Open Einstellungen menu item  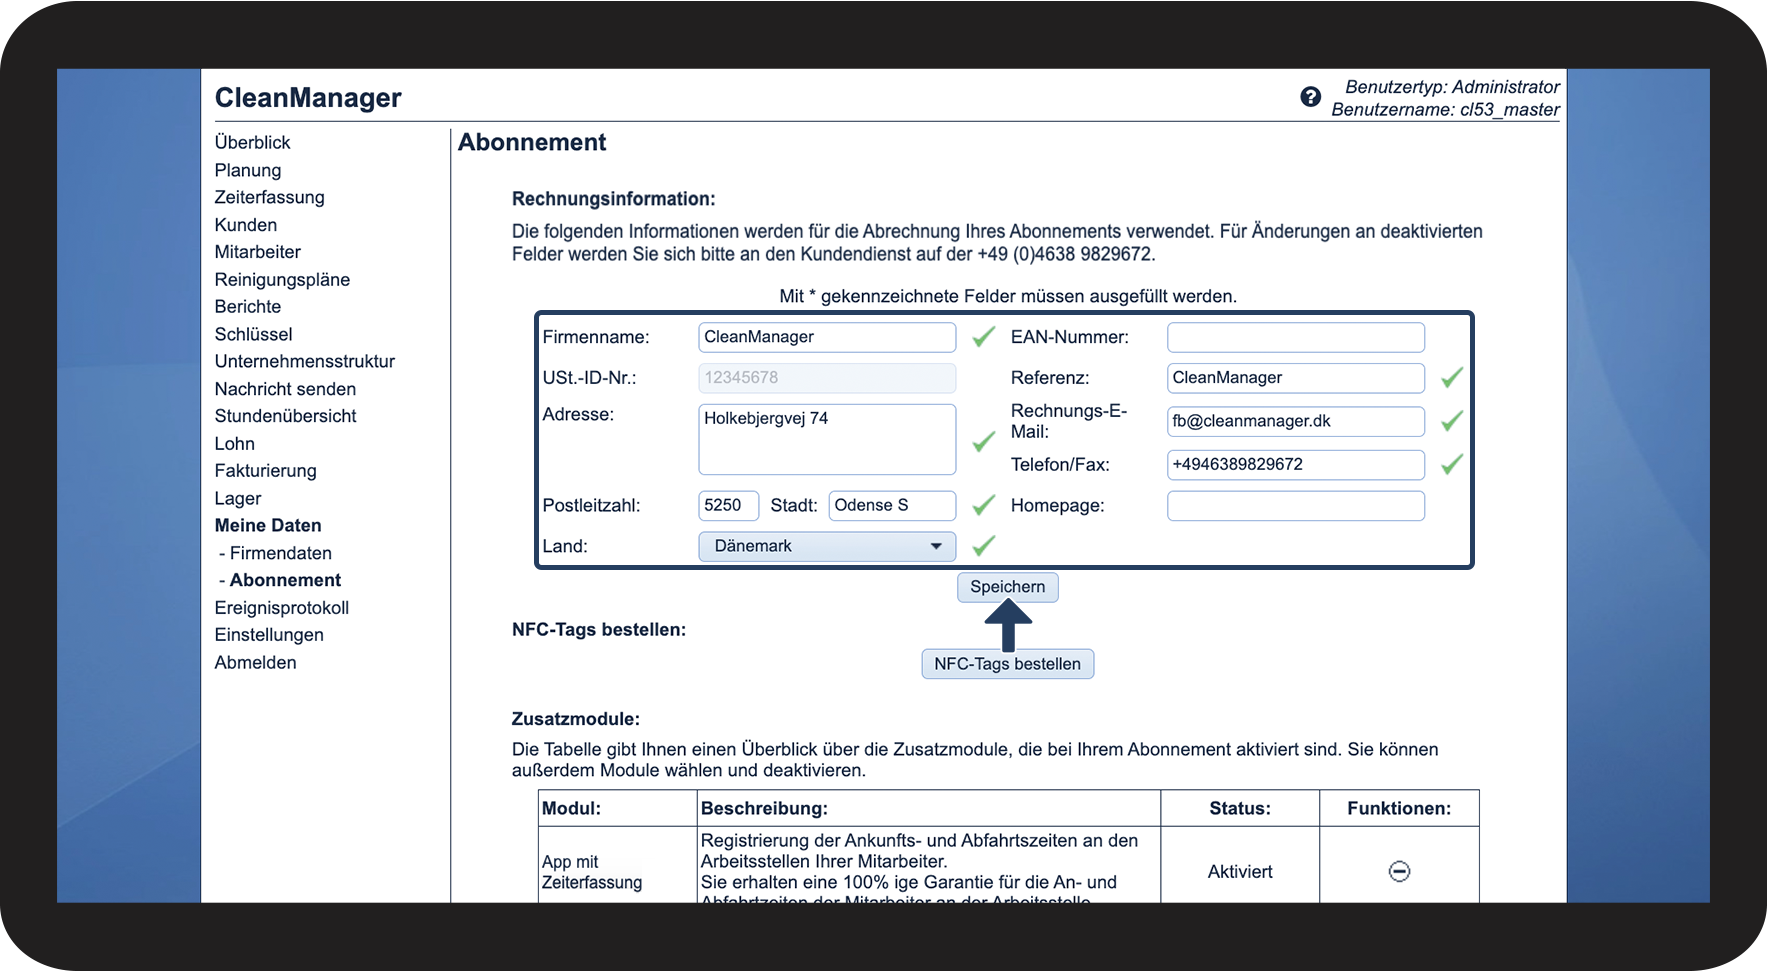[269, 635]
